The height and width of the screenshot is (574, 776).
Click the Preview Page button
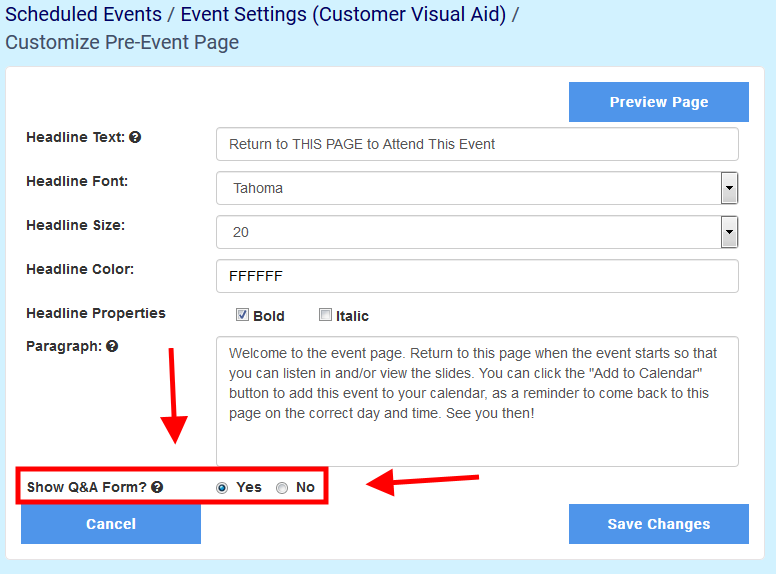pos(659,102)
